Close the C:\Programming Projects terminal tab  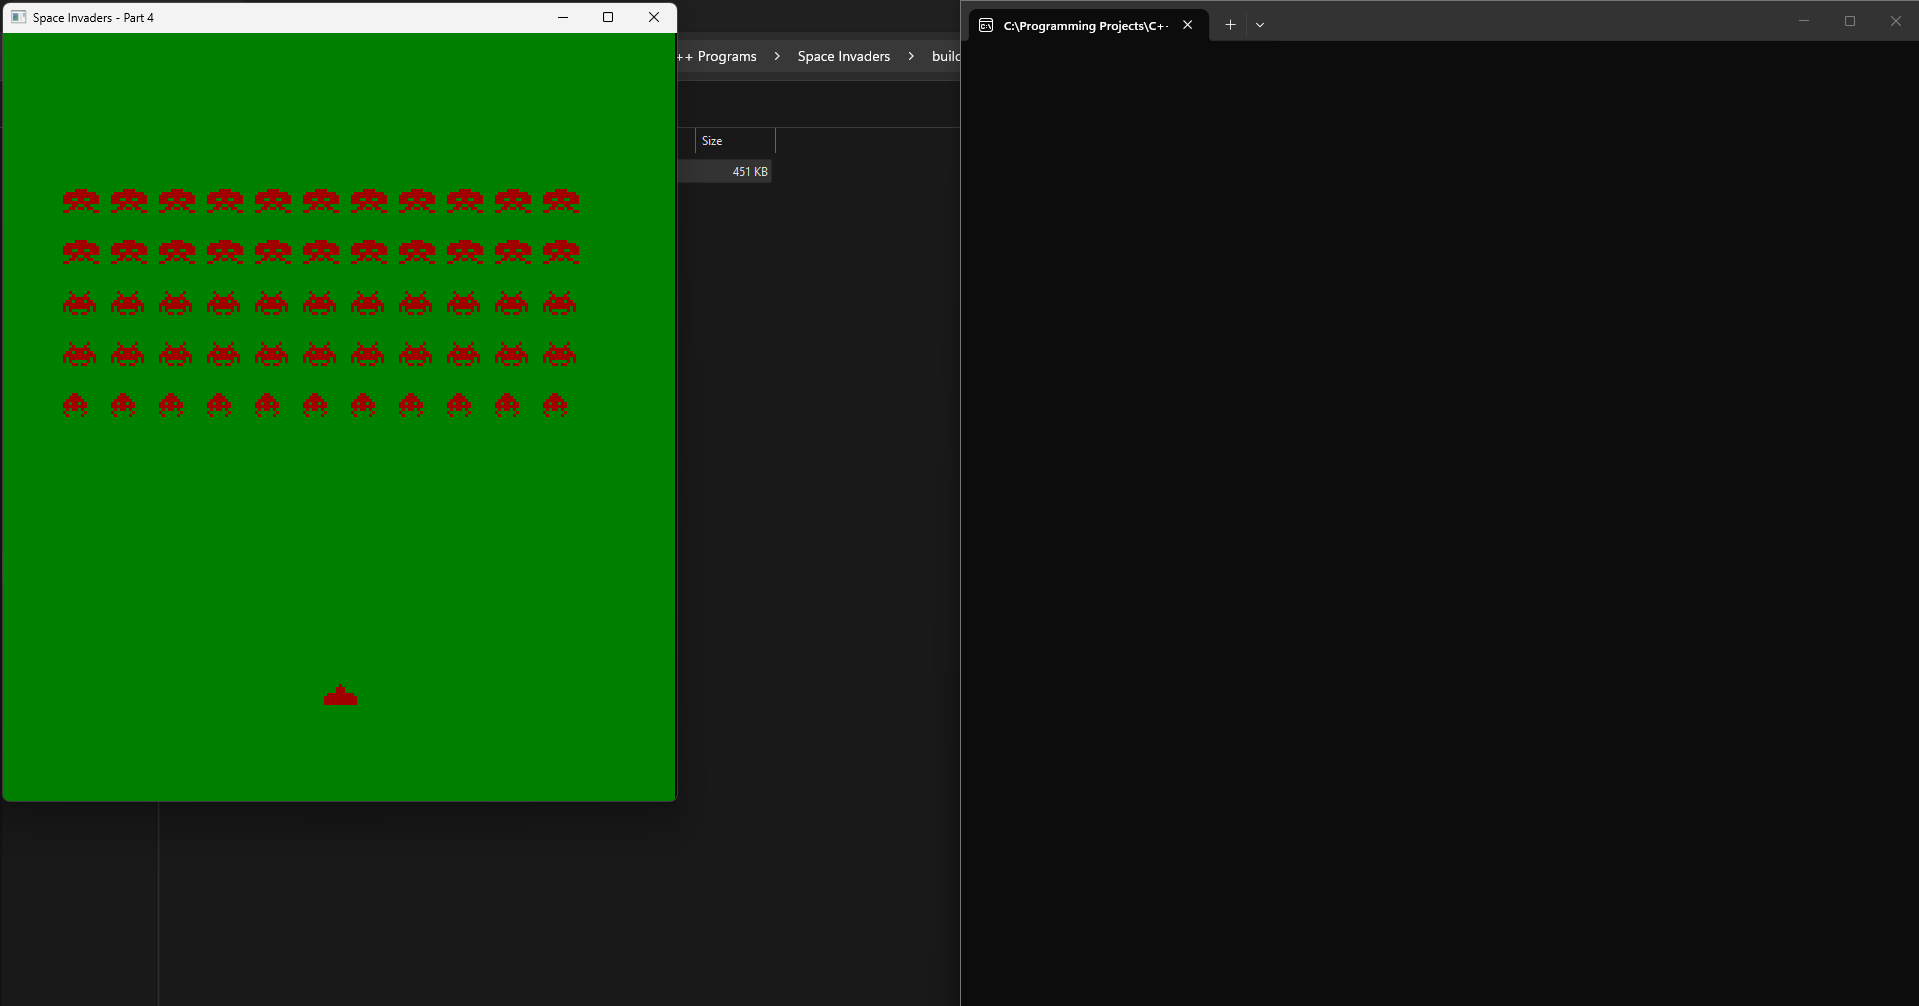tap(1188, 25)
